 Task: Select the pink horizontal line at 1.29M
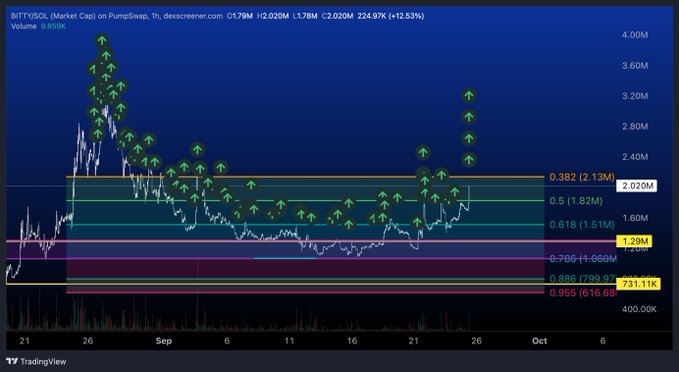[x=310, y=241]
